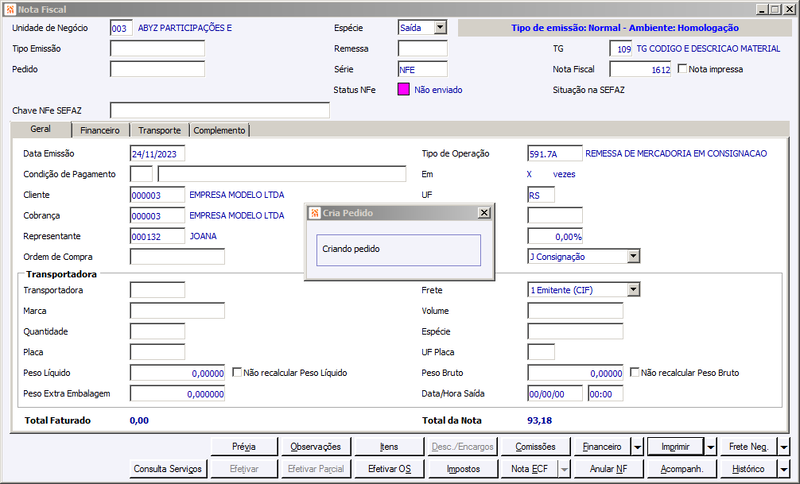
Task: Click the Placa input field
Action: 157,352
